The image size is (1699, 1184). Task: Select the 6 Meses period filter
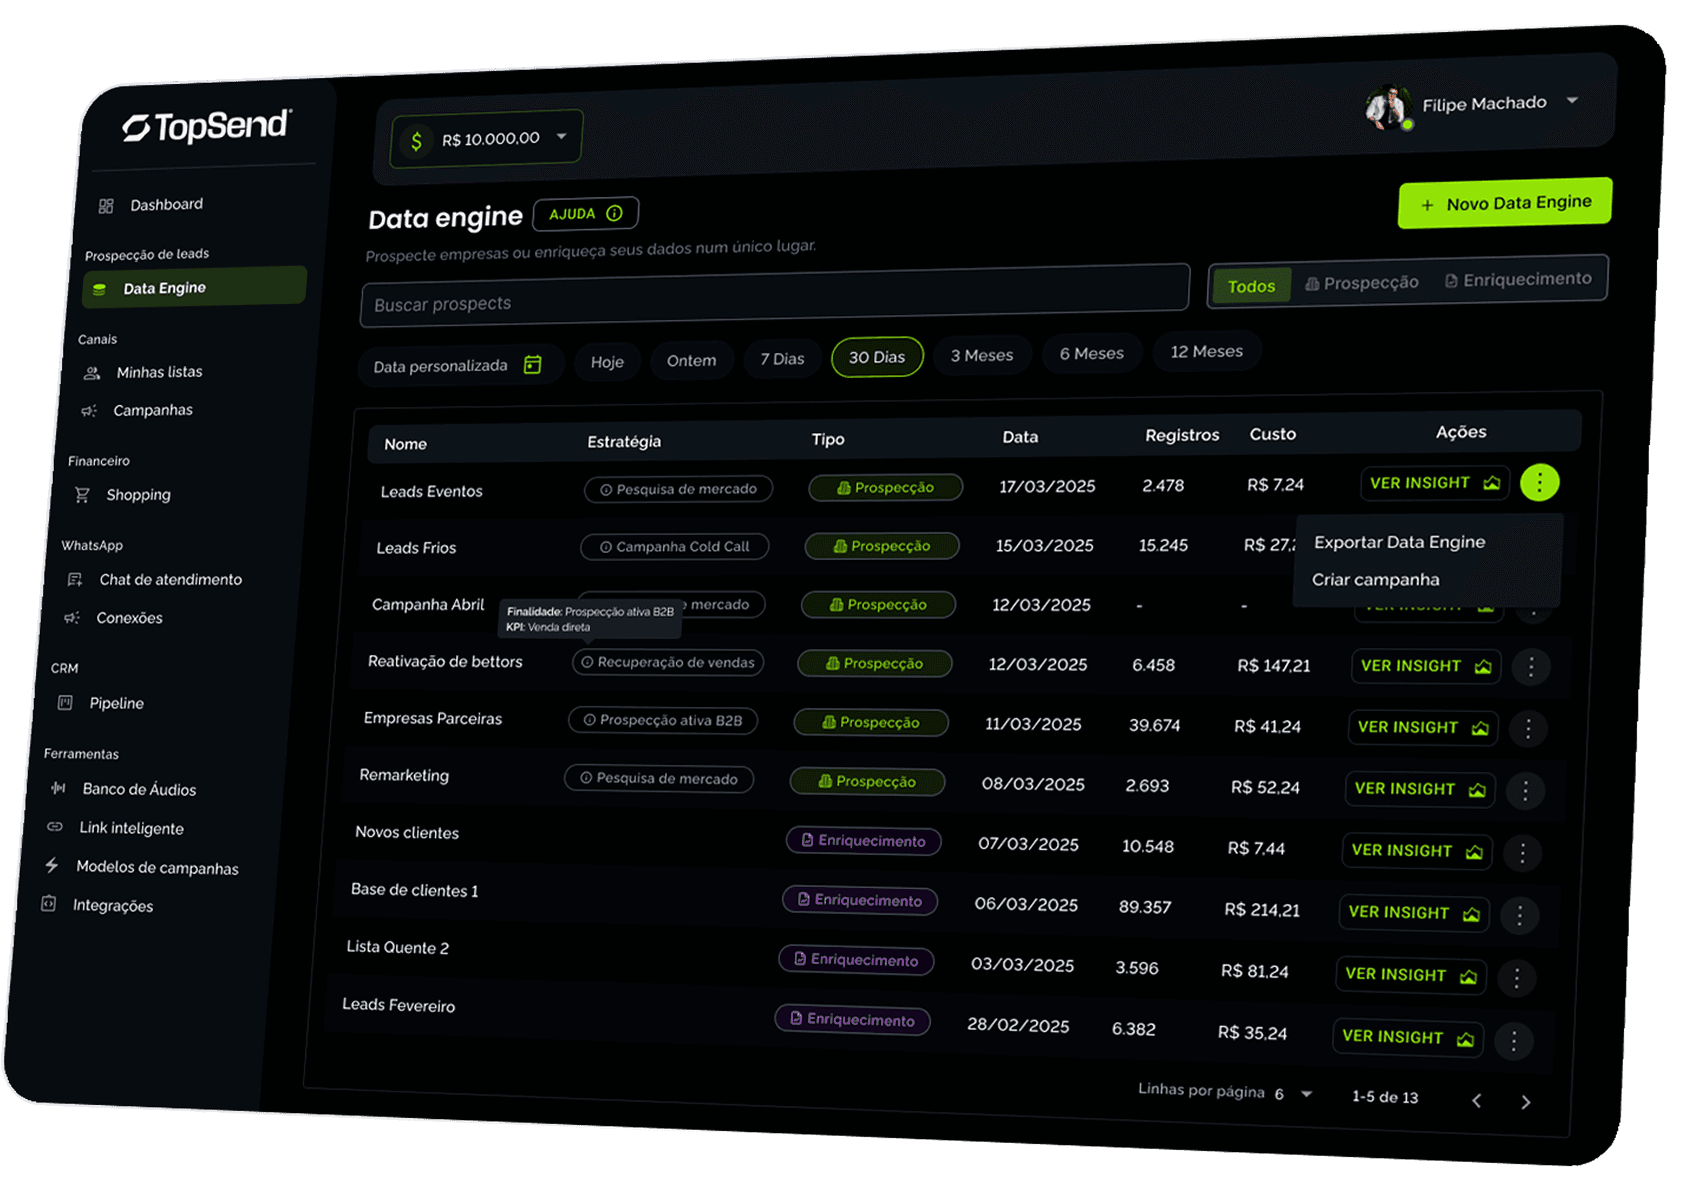pyautogui.click(x=1092, y=353)
